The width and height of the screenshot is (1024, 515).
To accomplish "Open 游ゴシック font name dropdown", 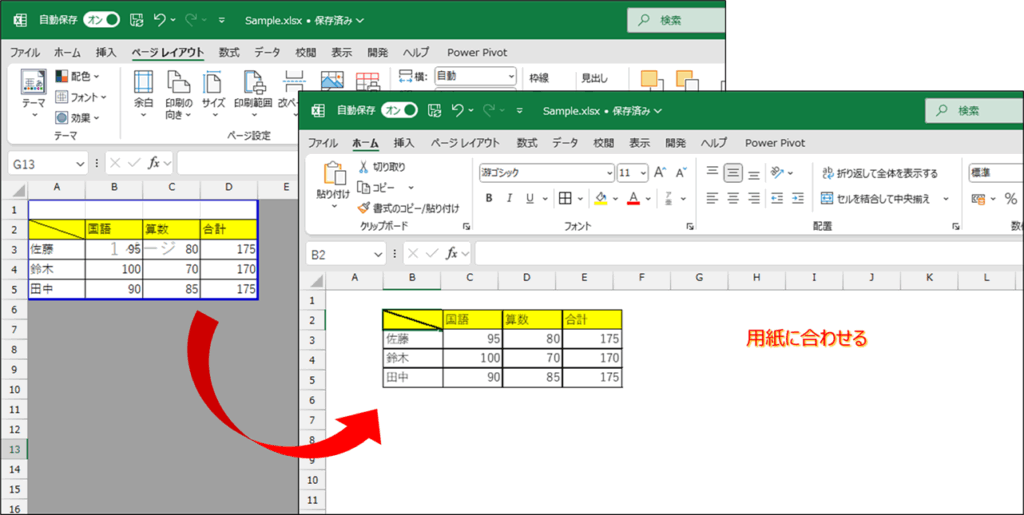I will [609, 173].
